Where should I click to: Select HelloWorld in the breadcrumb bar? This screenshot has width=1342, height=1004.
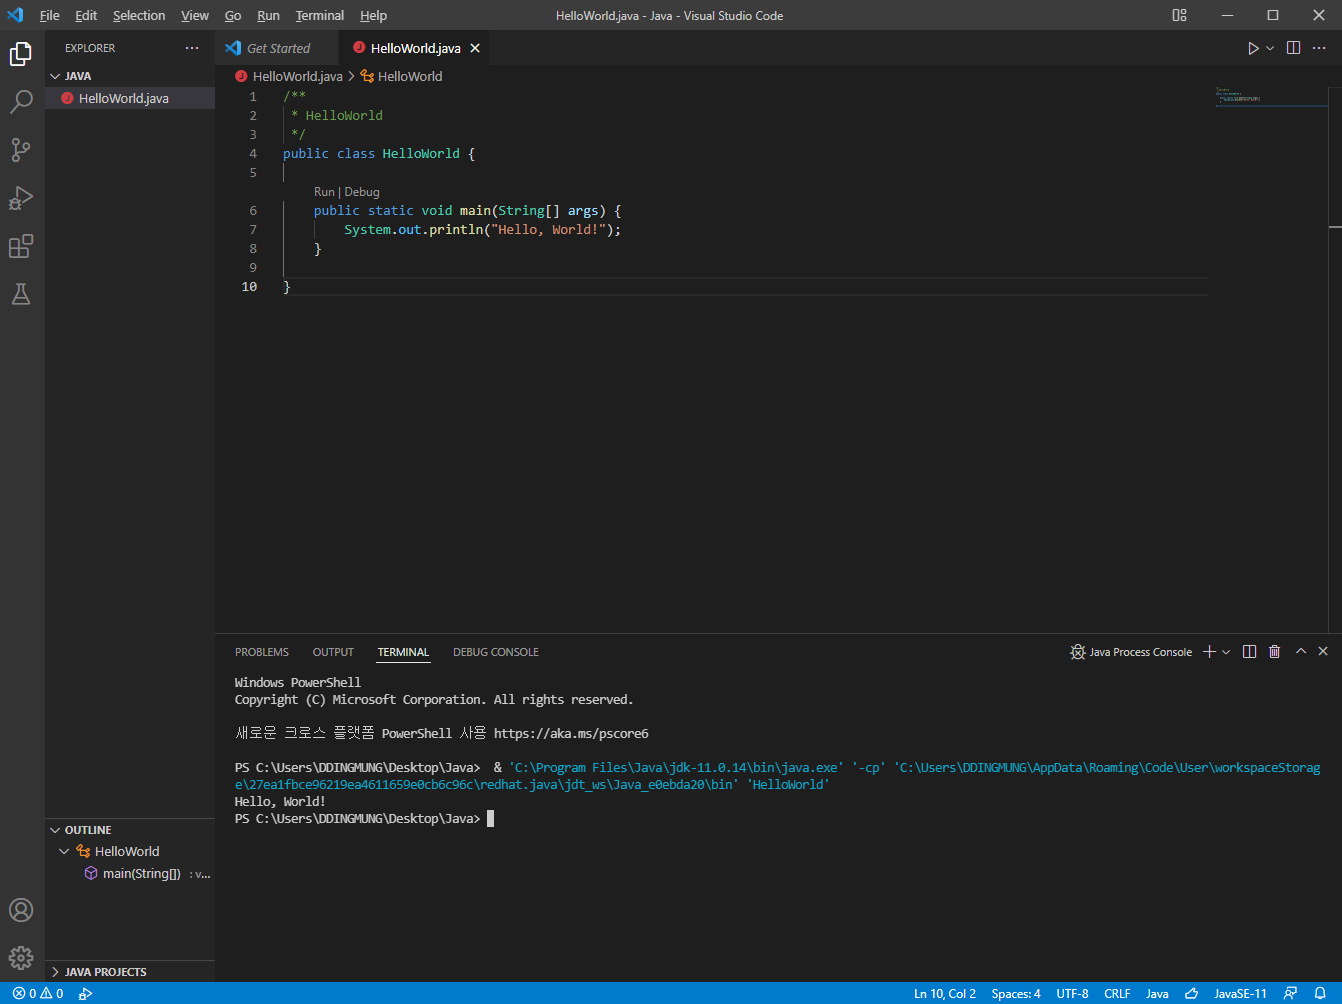coord(410,76)
